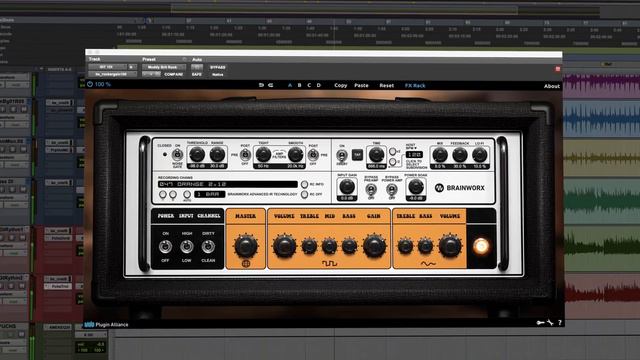Screen dimensions: 640x360
Task: Click the Brainworx logo
Action: click(460, 188)
